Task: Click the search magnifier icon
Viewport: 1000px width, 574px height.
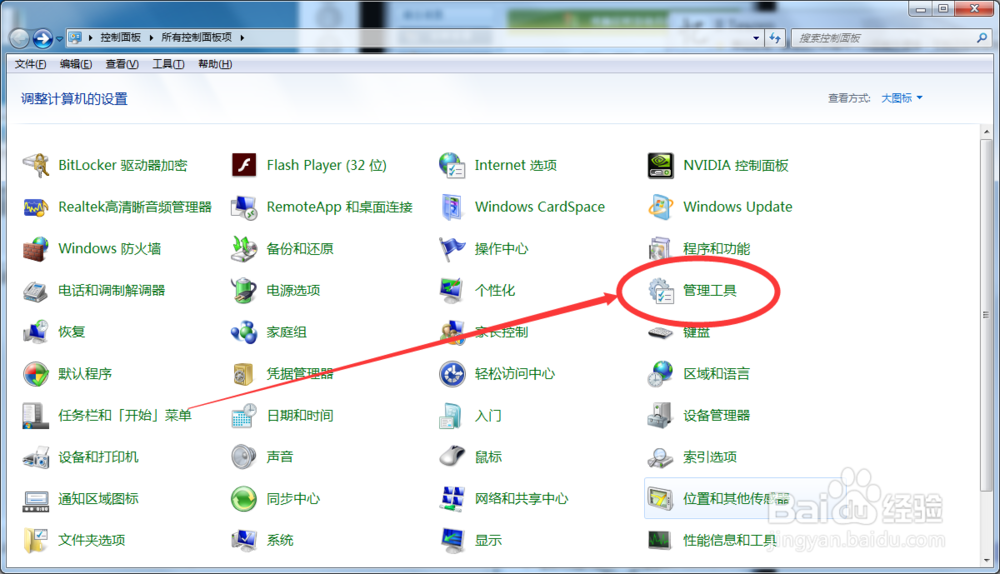Action: pyautogui.click(x=982, y=38)
